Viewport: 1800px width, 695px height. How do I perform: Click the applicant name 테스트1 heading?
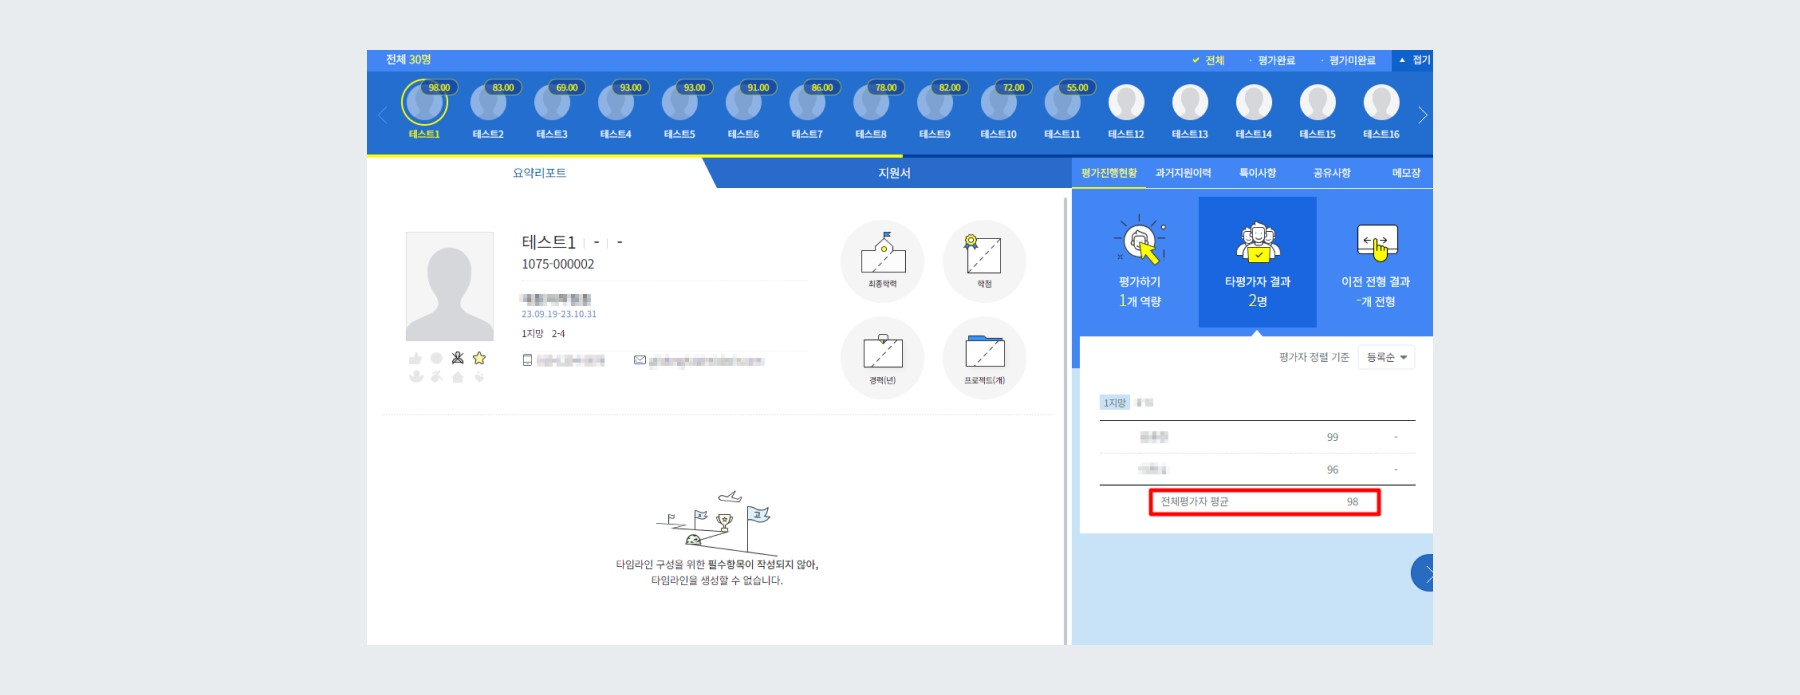tap(548, 242)
